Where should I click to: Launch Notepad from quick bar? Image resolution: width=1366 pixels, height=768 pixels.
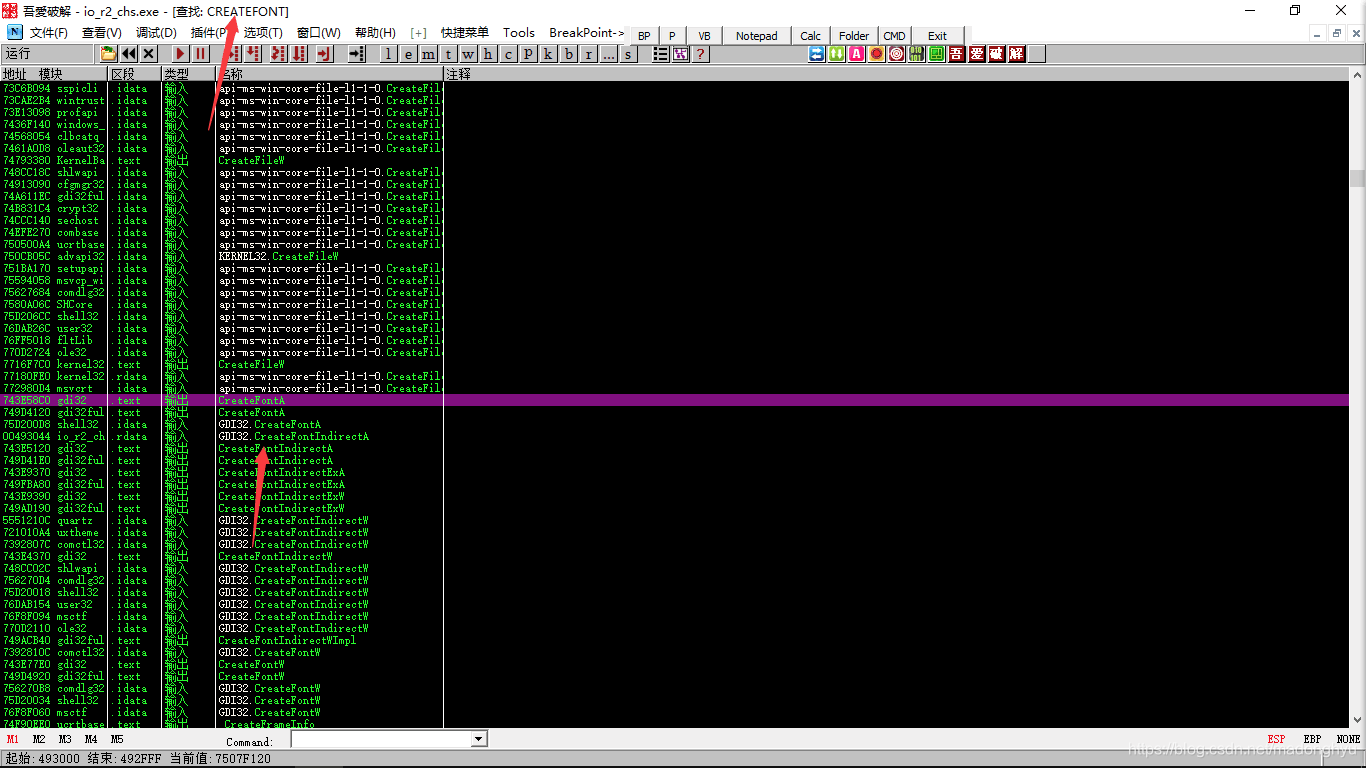[757, 36]
